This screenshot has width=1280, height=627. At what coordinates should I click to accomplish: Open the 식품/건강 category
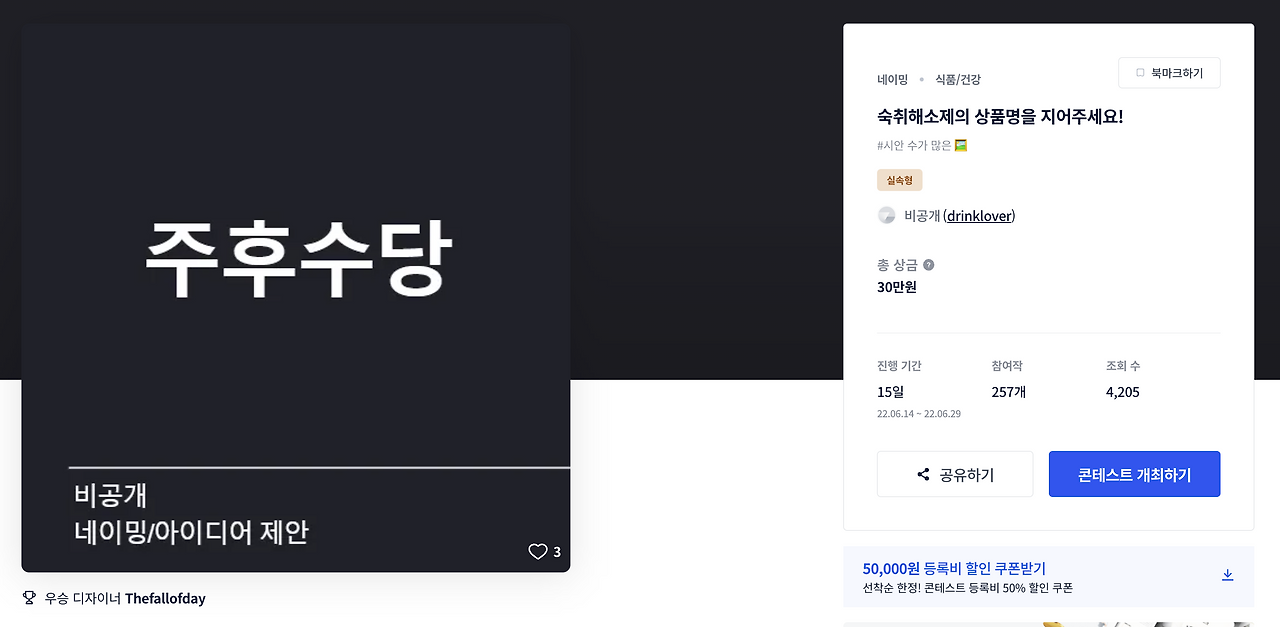(957, 78)
